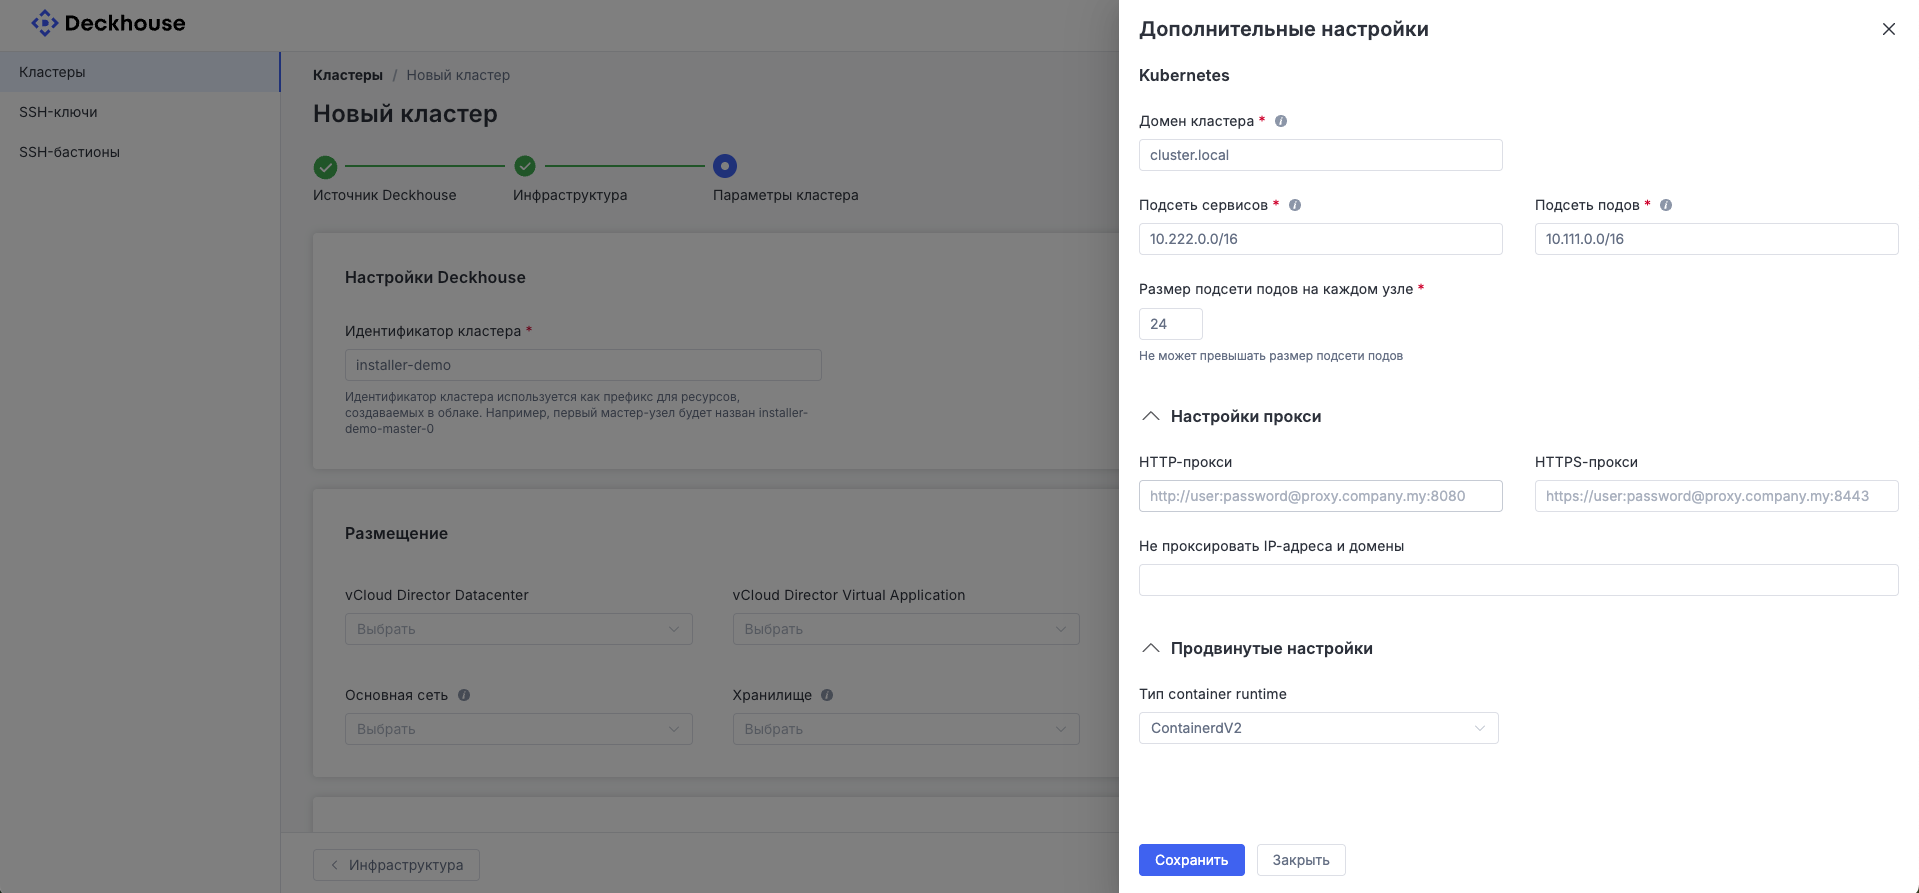The image size is (1919, 893).
Task: Focus the Идентификатор кластера field
Action: point(583,365)
